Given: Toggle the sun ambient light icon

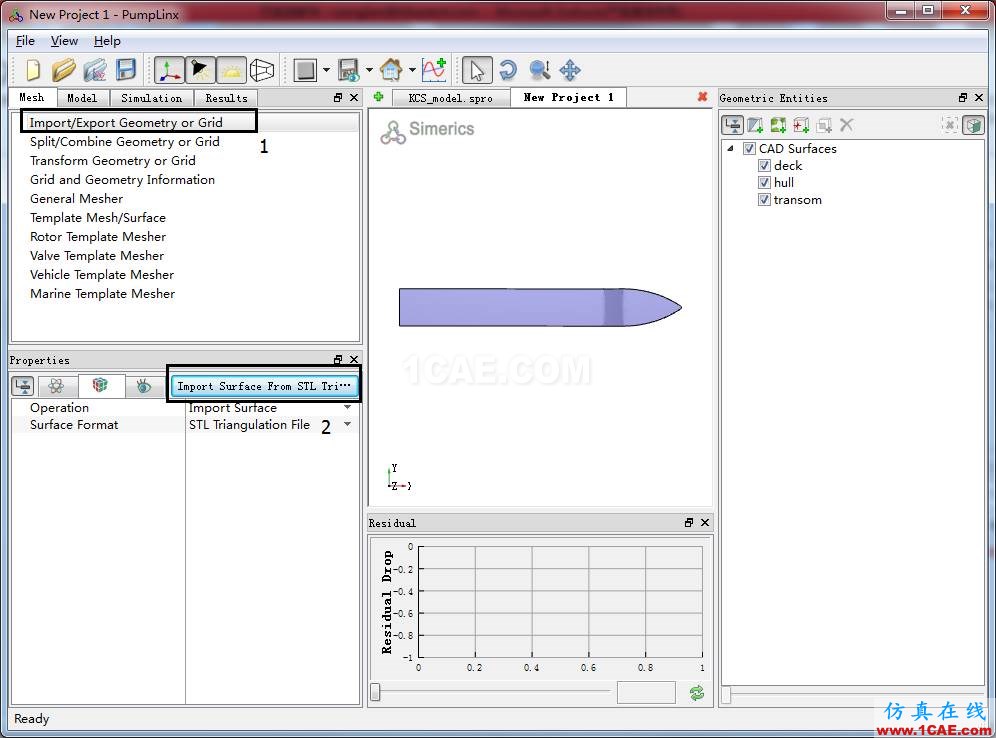Looking at the screenshot, I should pos(231,70).
